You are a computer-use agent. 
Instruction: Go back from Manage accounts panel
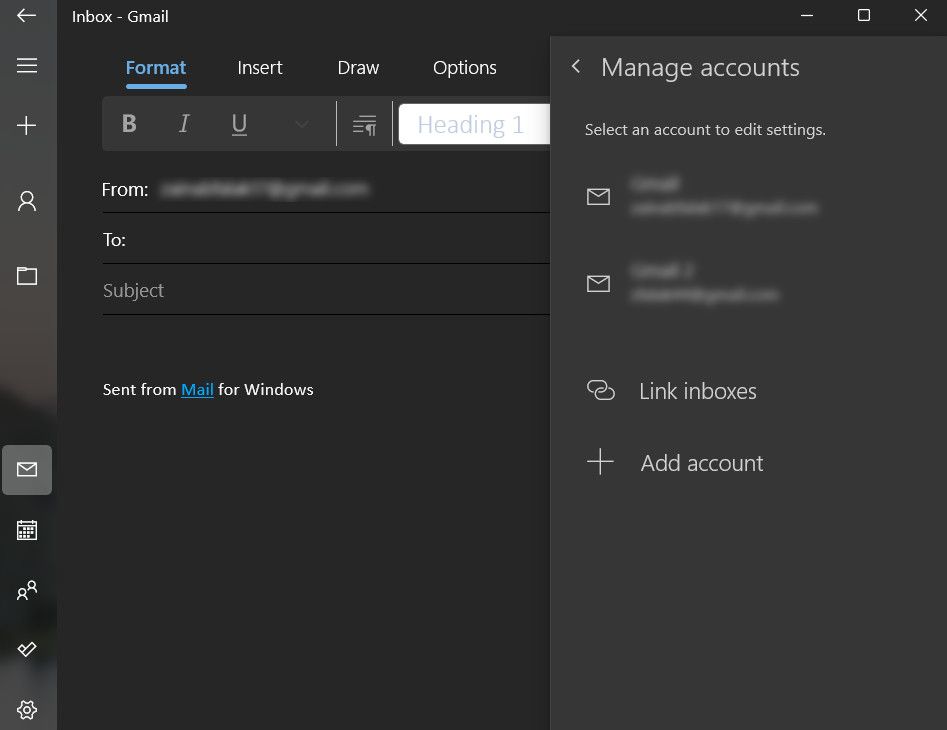click(576, 67)
